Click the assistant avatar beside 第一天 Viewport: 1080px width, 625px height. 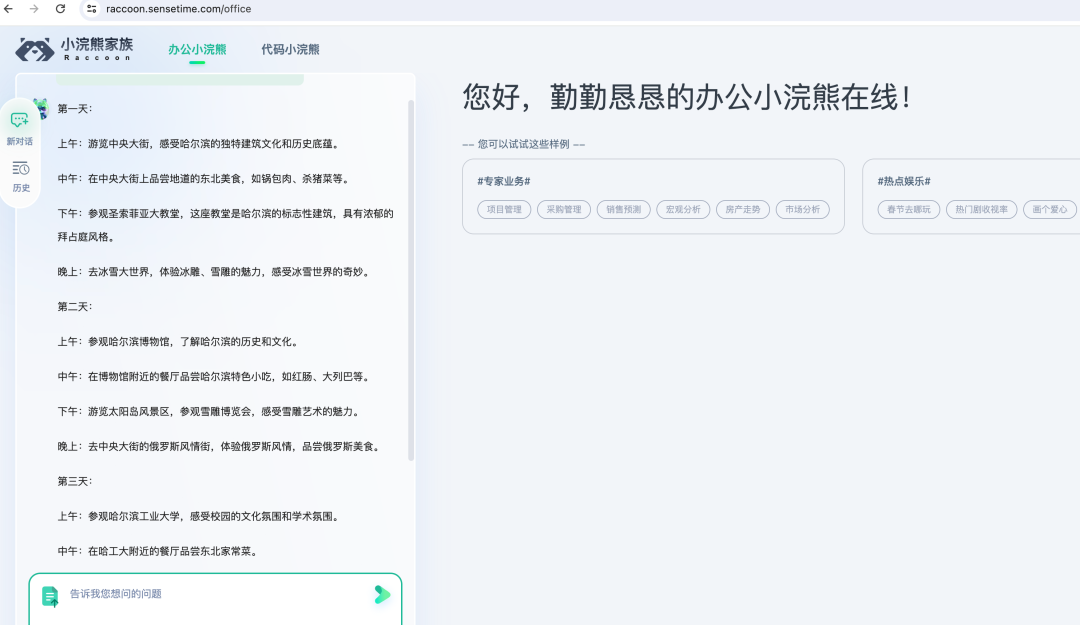click(x=41, y=108)
